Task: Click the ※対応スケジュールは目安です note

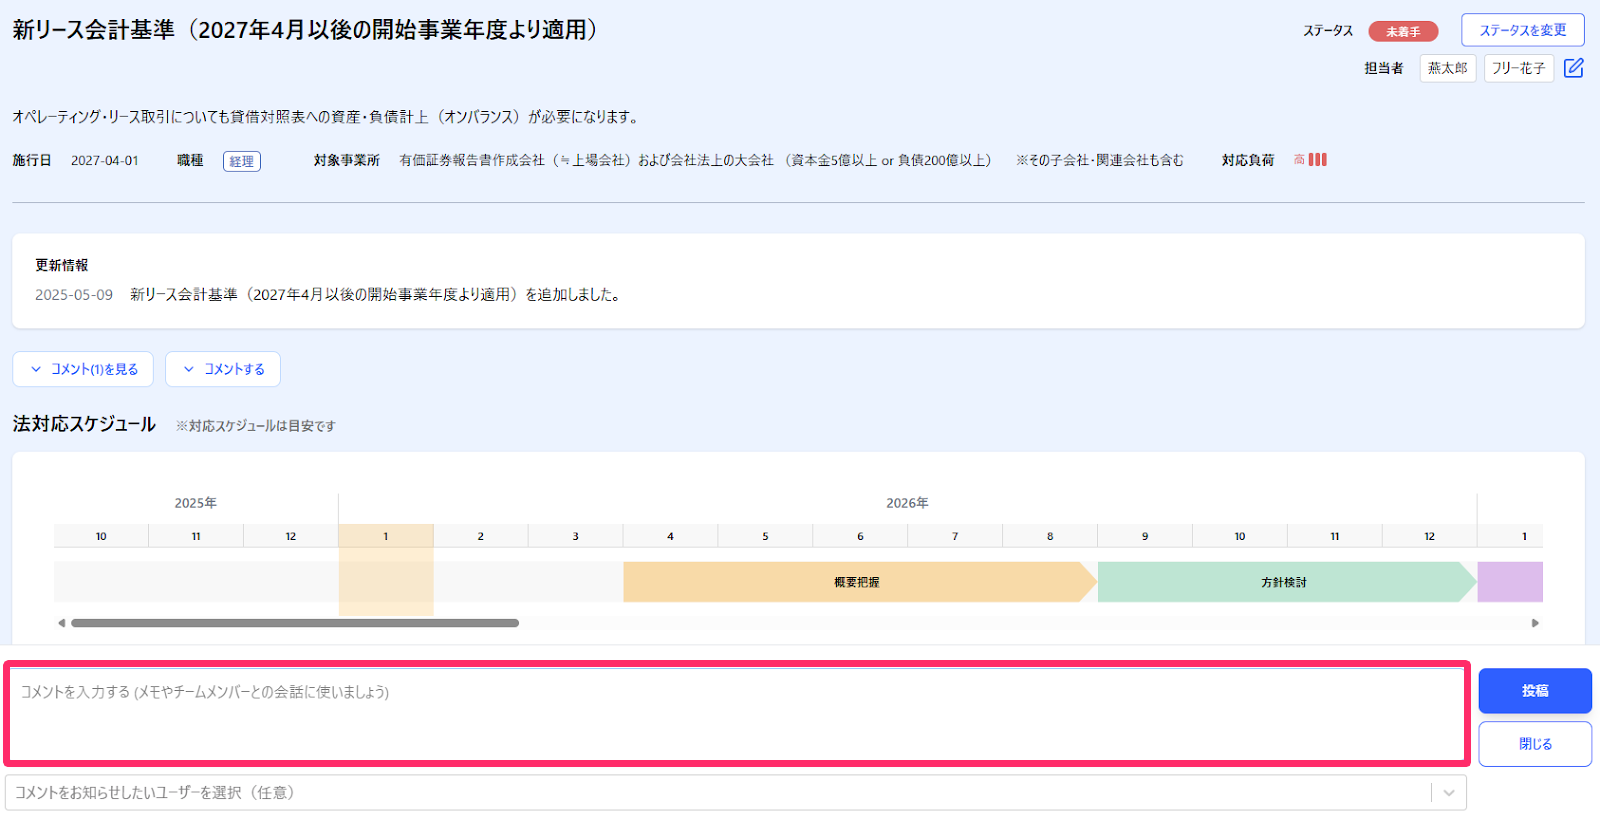Action: pyautogui.click(x=256, y=426)
